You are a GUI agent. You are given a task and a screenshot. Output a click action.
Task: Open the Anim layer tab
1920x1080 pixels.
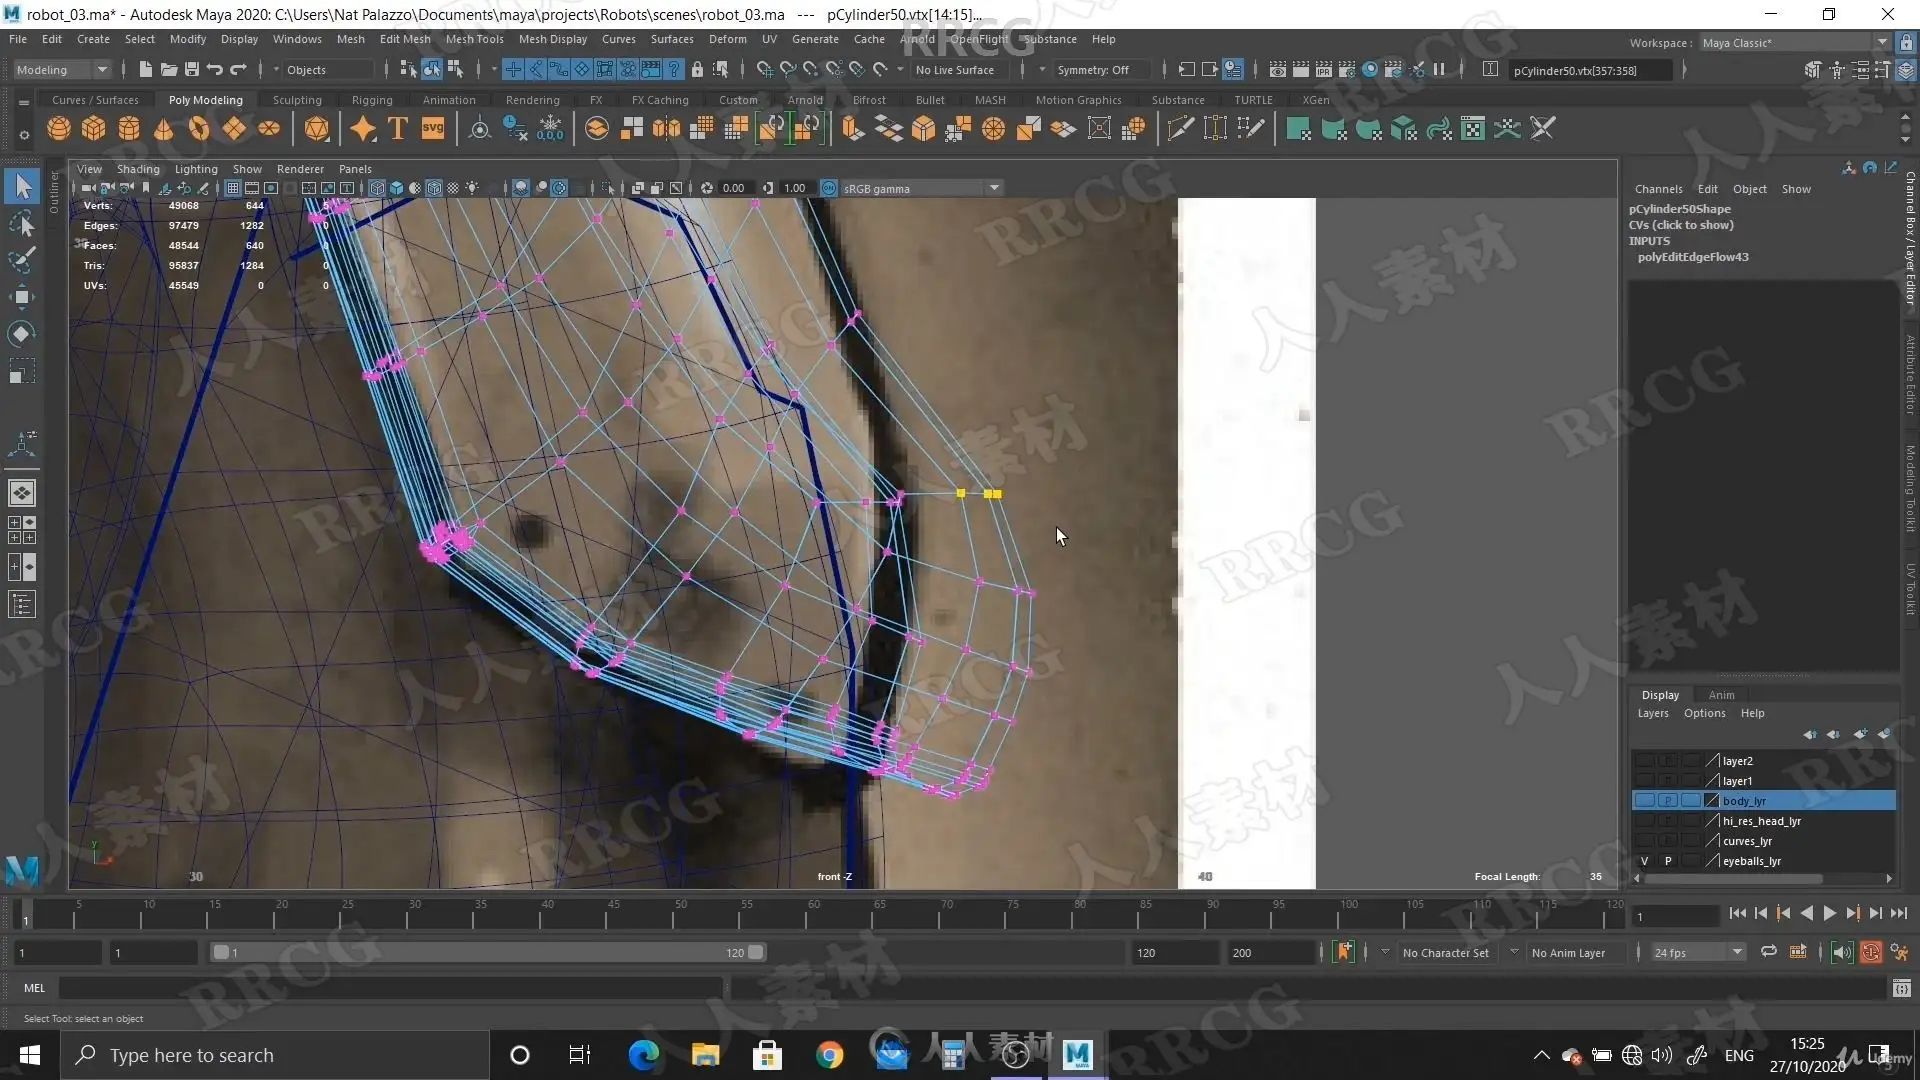click(x=1721, y=695)
